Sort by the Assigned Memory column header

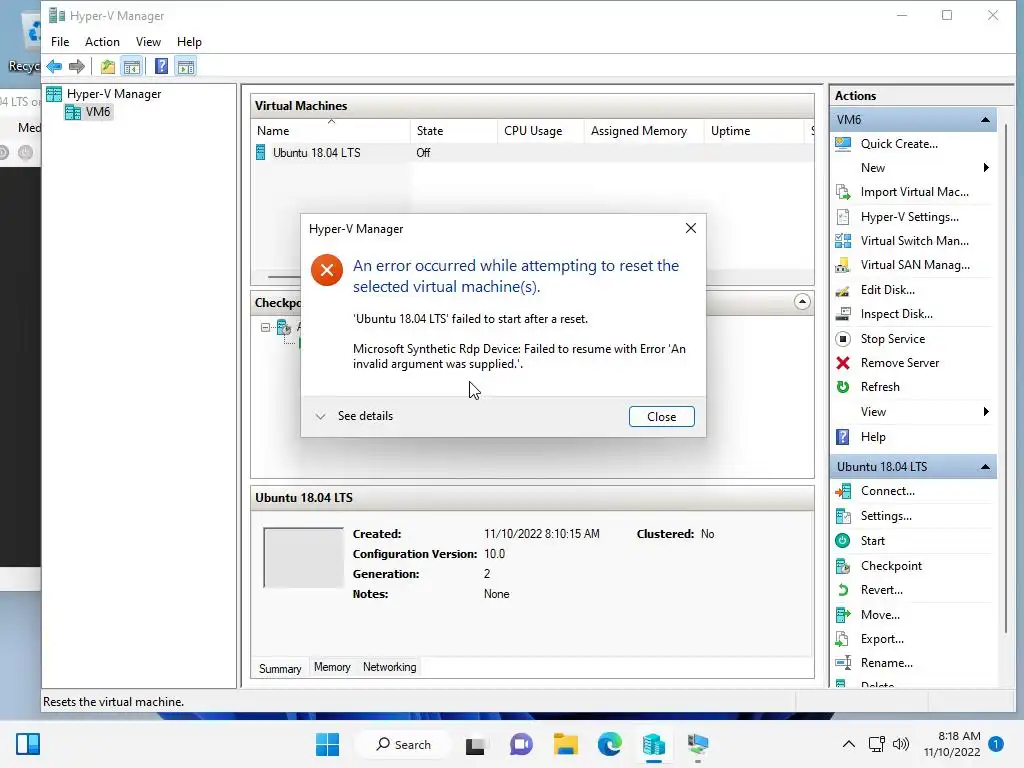(644, 131)
